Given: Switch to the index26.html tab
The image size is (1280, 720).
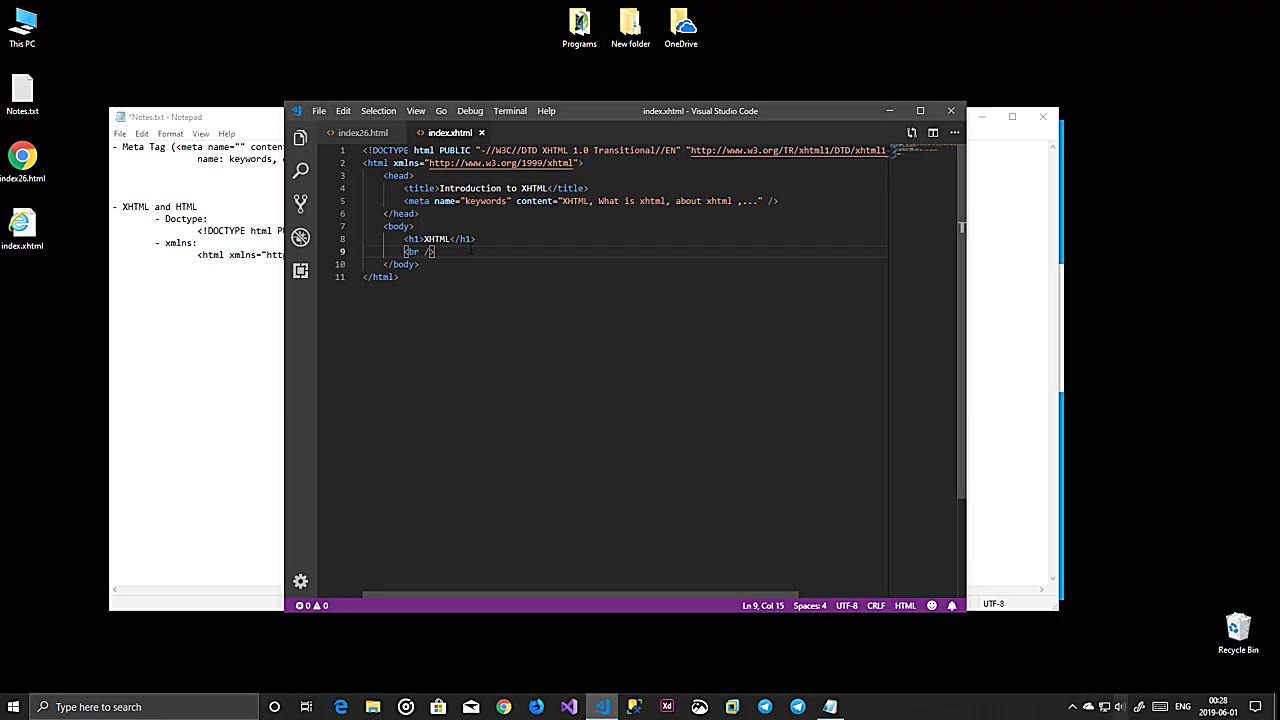Looking at the screenshot, I should pos(362,132).
